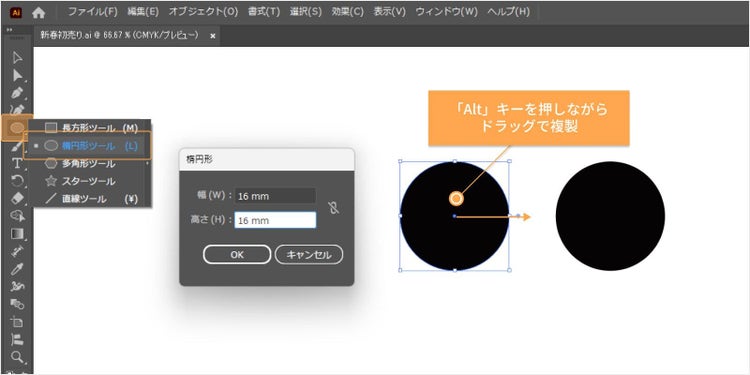The width and height of the screenshot is (750, 375).
Task: Click the 楕円形 dialog title bar
Action: (267, 160)
